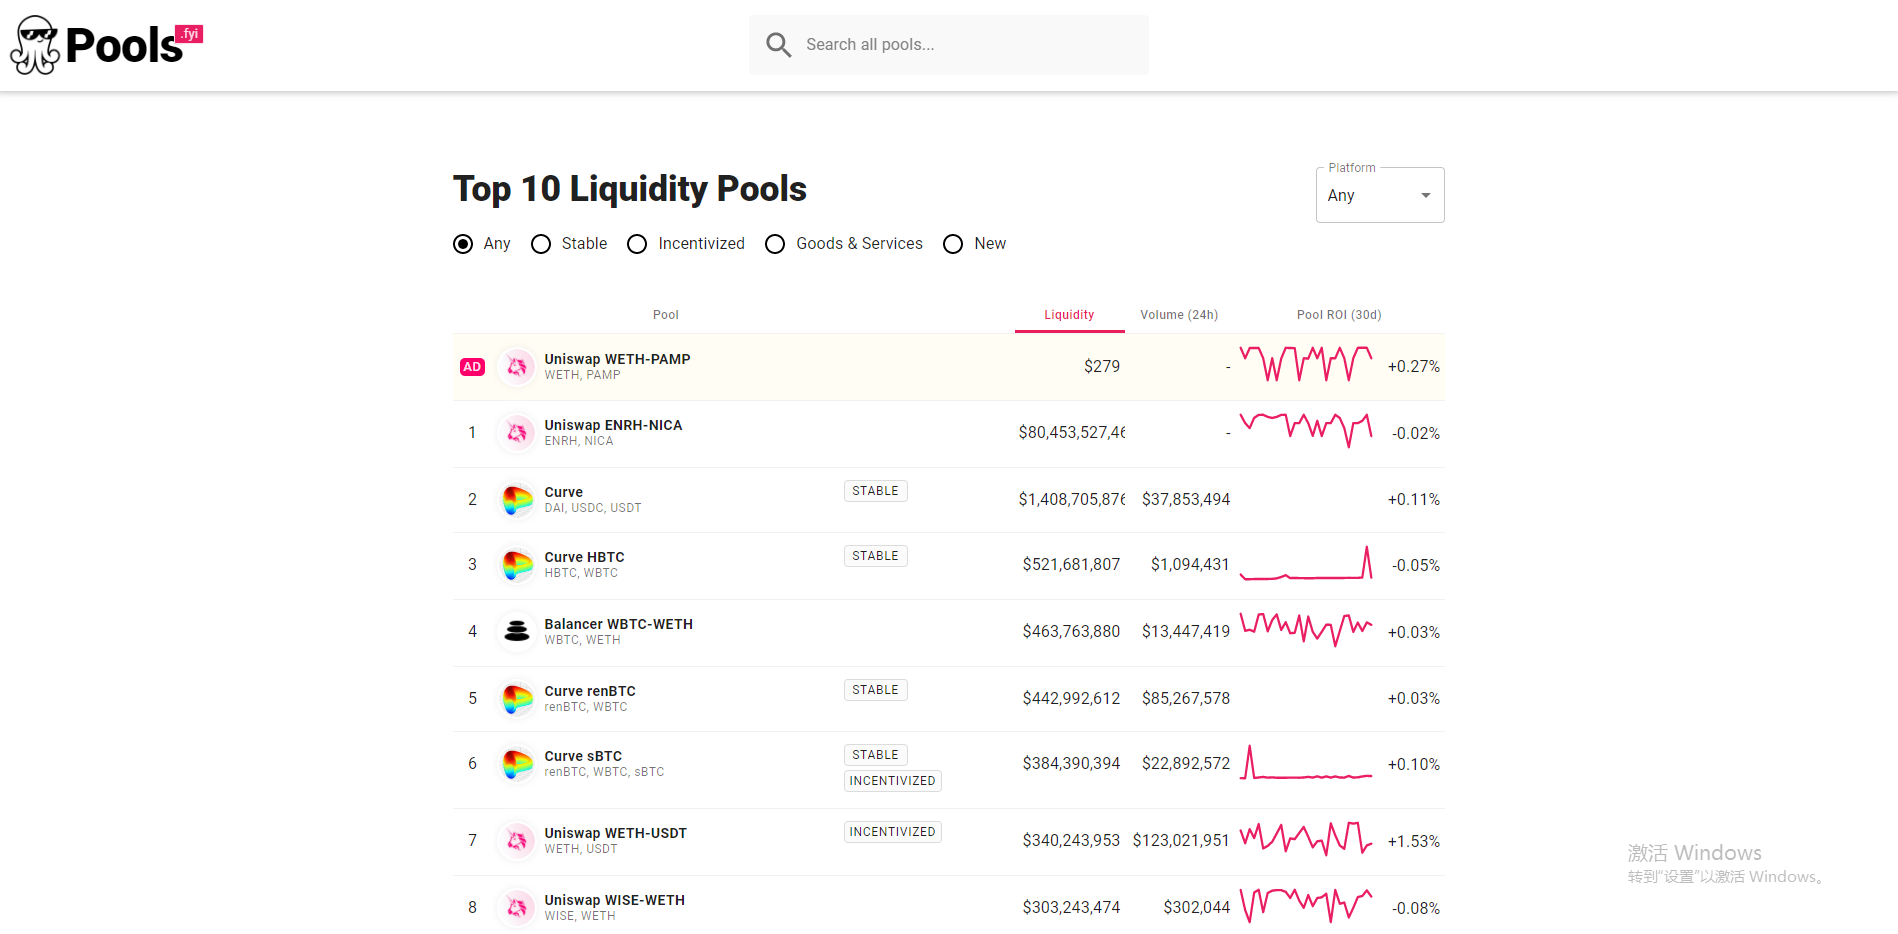Screen dimensions: 1898x934
Task: Select the Stable radio button
Action: pyautogui.click(x=541, y=244)
